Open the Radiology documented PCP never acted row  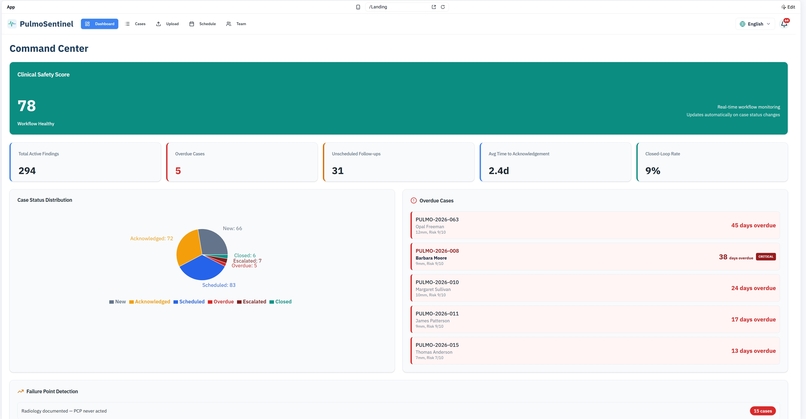(398, 411)
